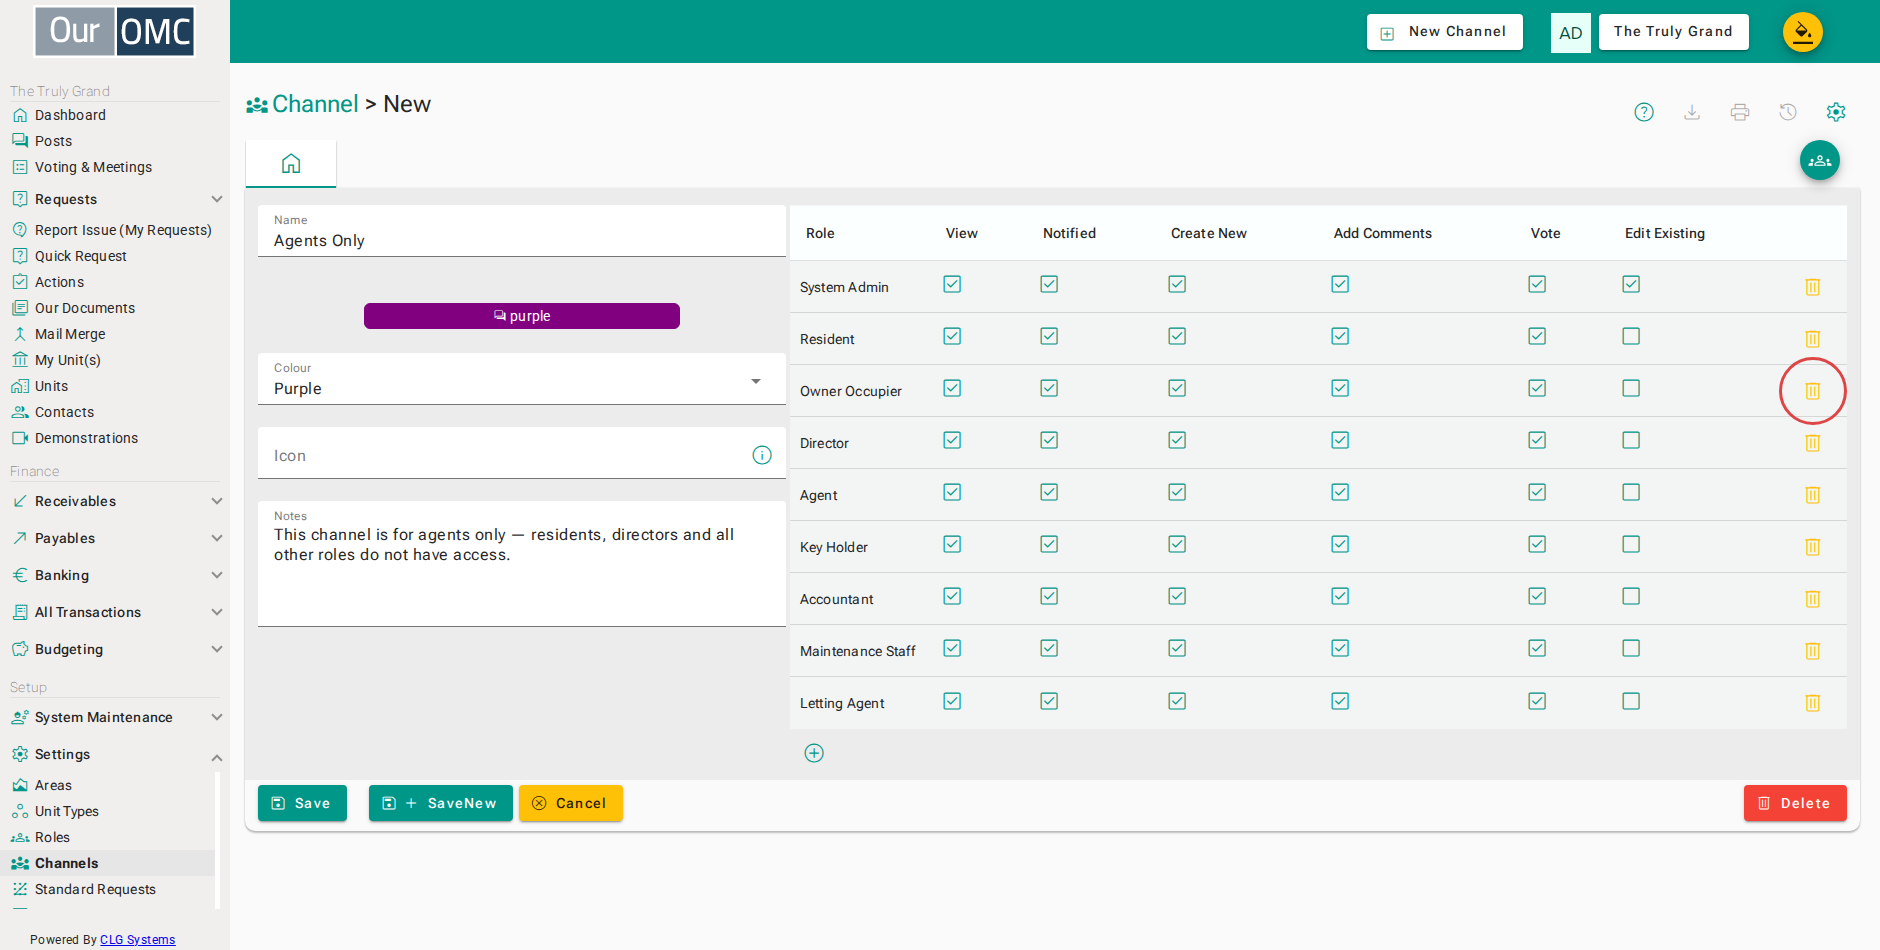Open the CLG Systems link

pos(138,940)
